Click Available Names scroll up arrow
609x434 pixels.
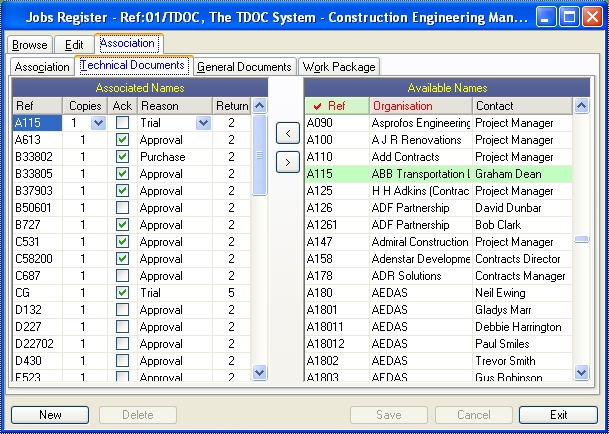click(581, 106)
